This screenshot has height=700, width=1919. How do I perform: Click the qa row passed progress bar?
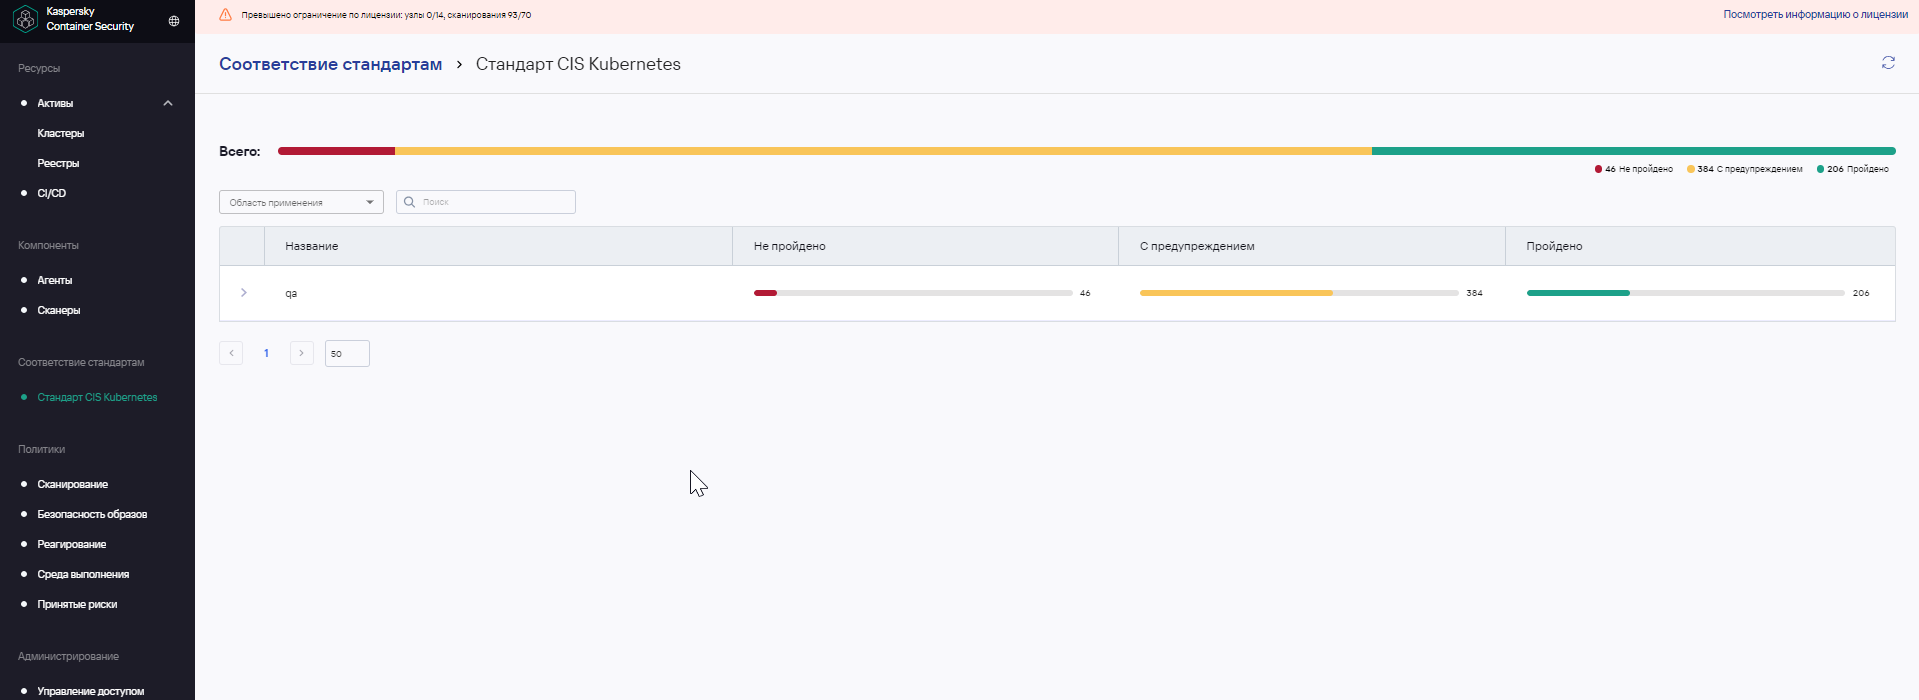coord(1685,293)
